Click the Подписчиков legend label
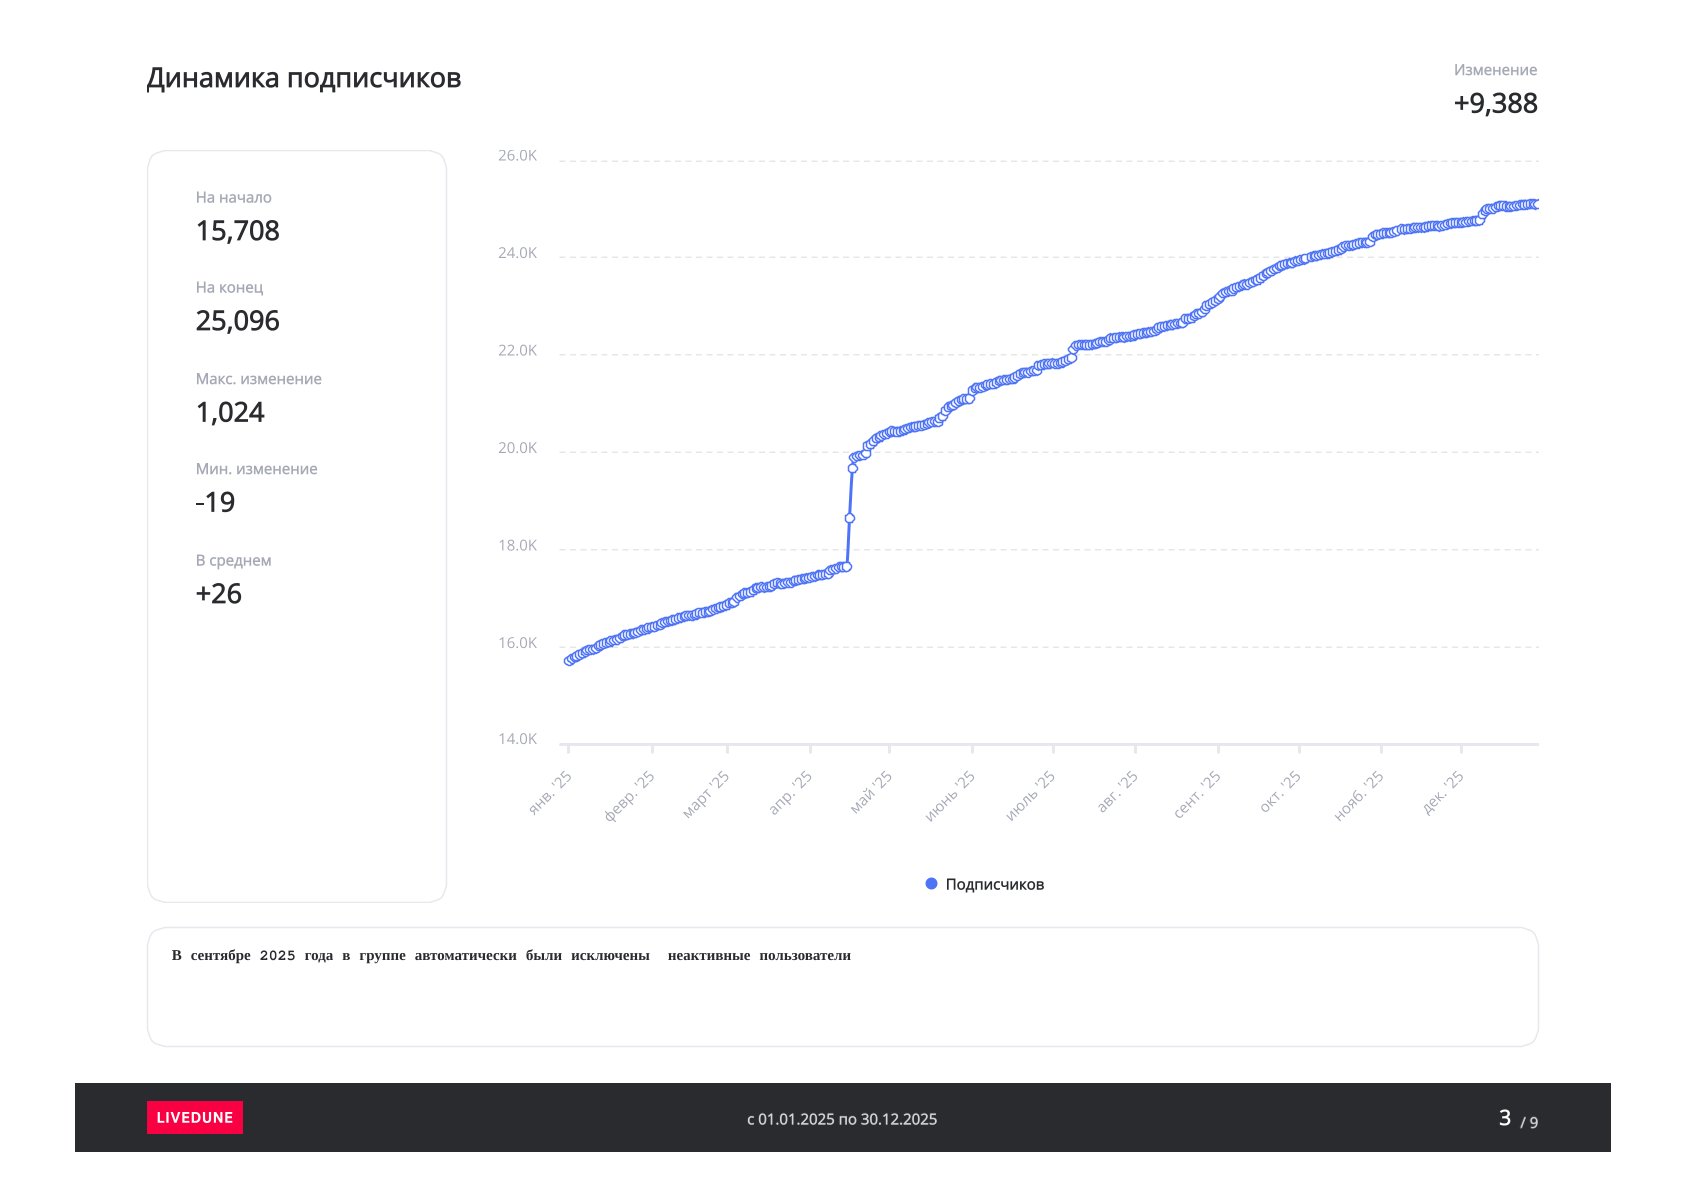This screenshot has height=1191, width=1683. pyautogui.click(x=994, y=884)
